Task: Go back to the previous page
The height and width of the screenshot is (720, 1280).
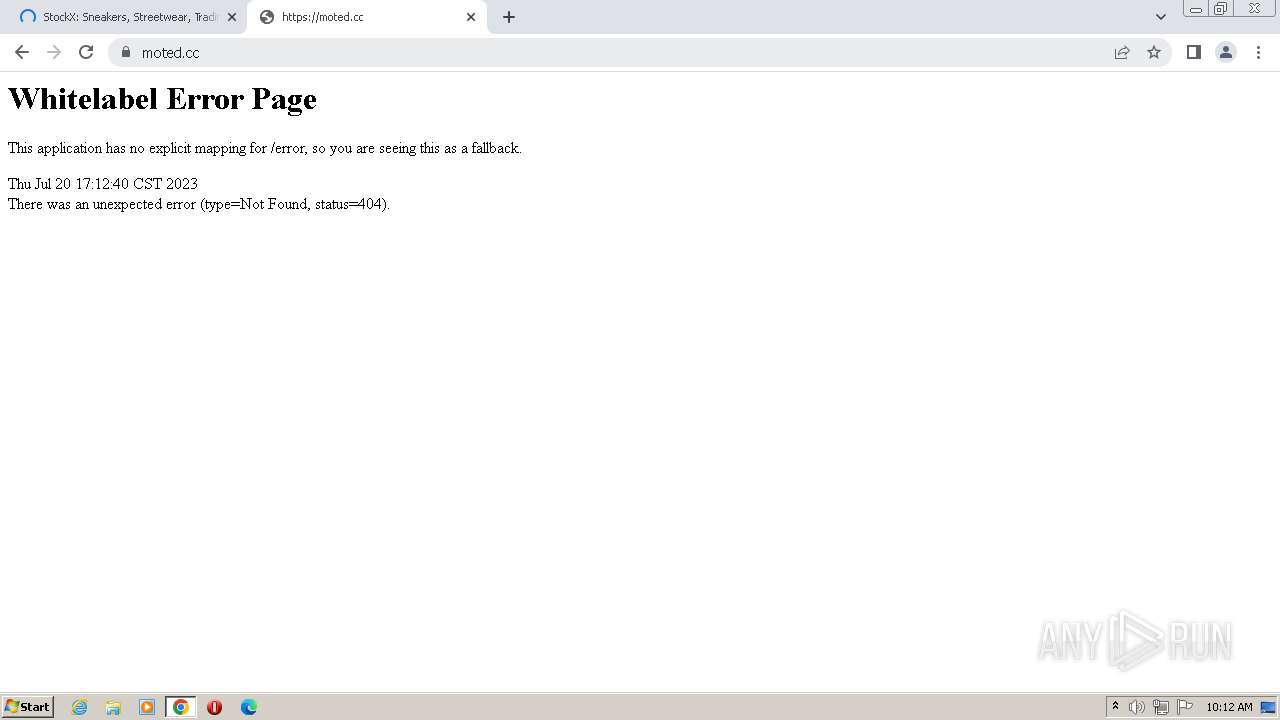Action: pos(21,52)
